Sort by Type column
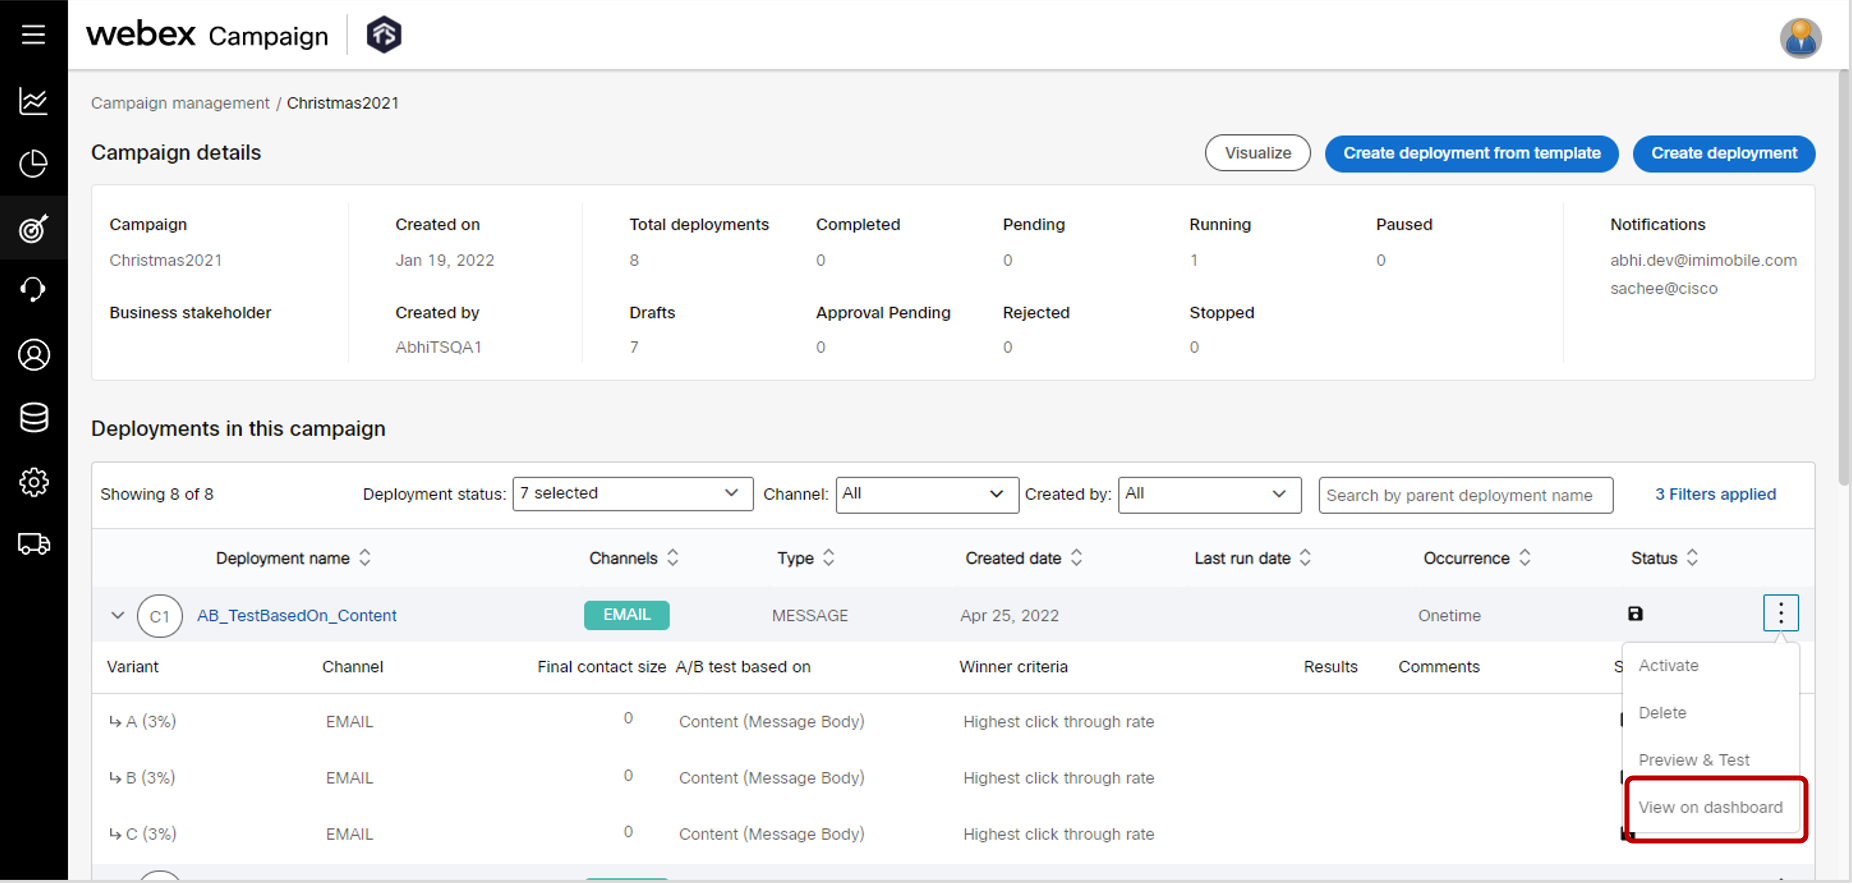The image size is (1852, 884). 829,558
